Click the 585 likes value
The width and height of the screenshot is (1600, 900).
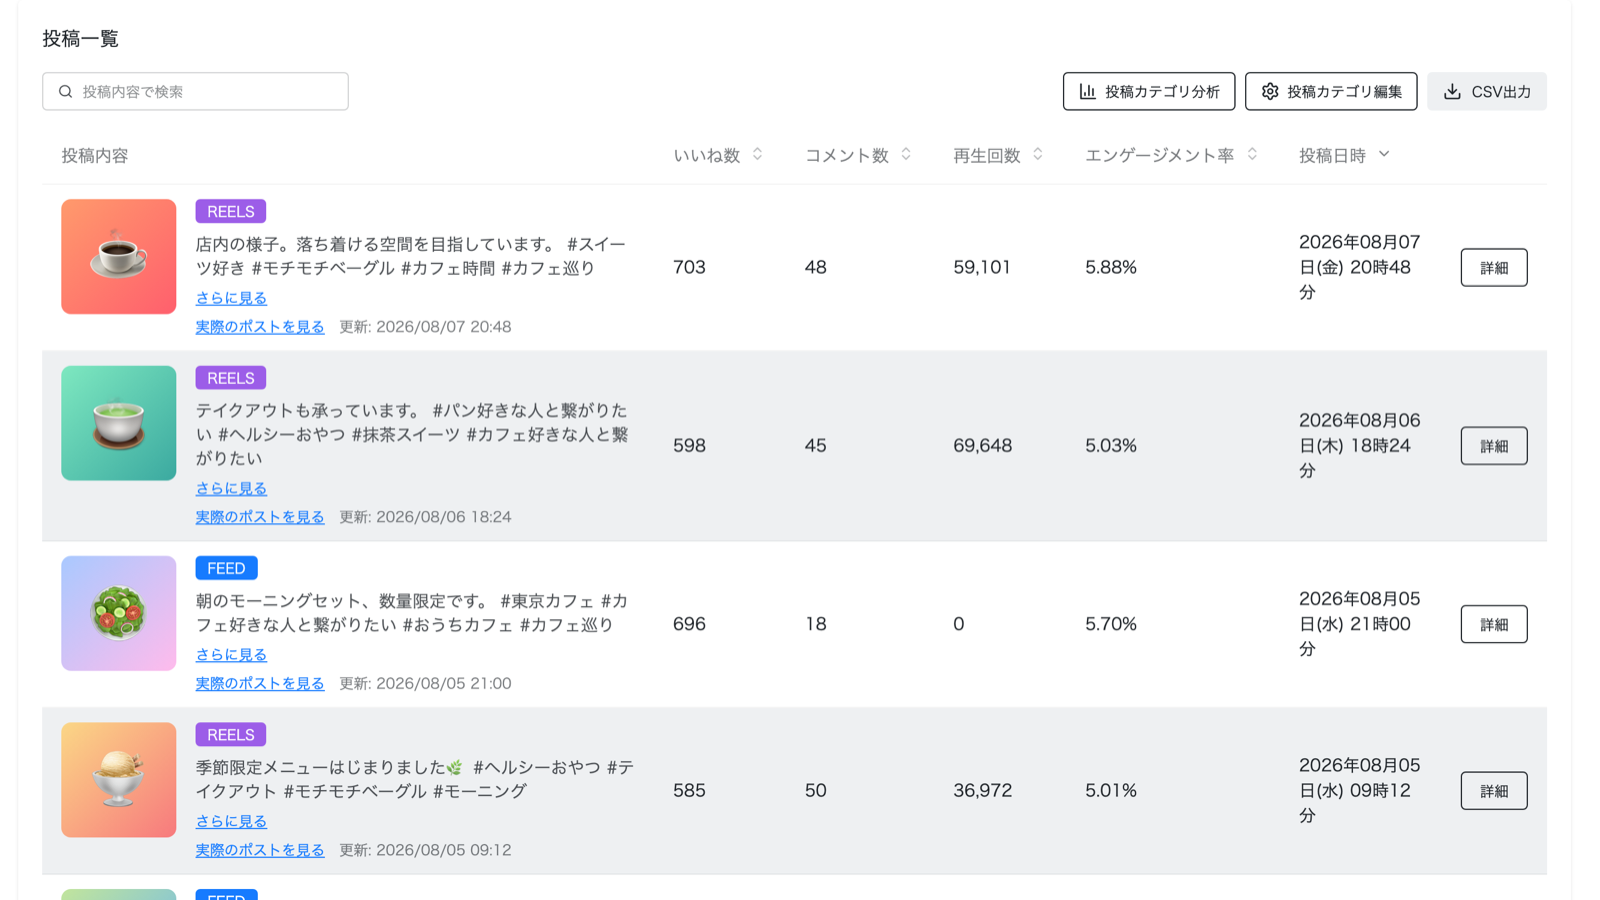[689, 791]
